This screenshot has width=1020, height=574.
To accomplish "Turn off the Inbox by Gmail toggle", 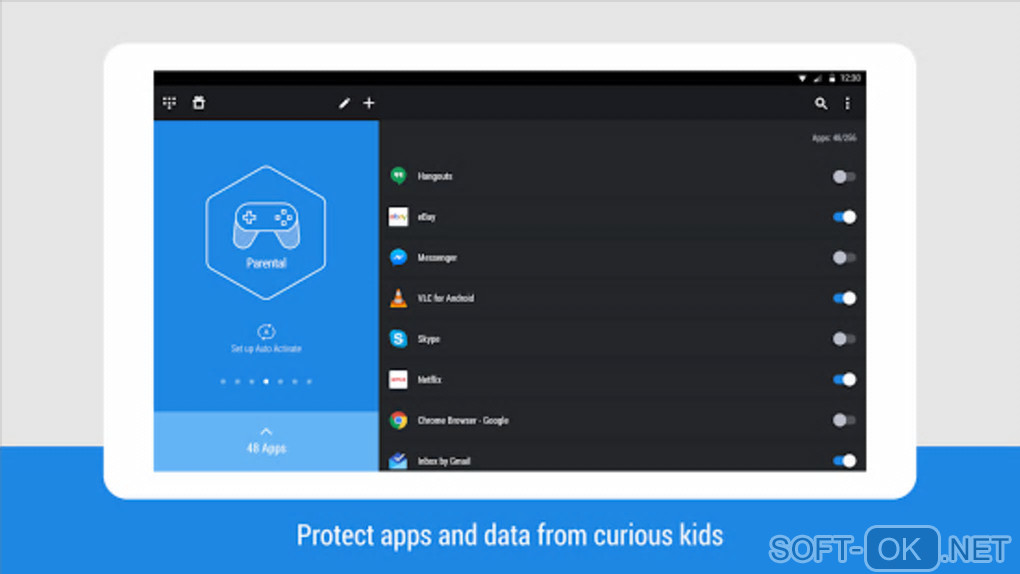I will click(844, 461).
